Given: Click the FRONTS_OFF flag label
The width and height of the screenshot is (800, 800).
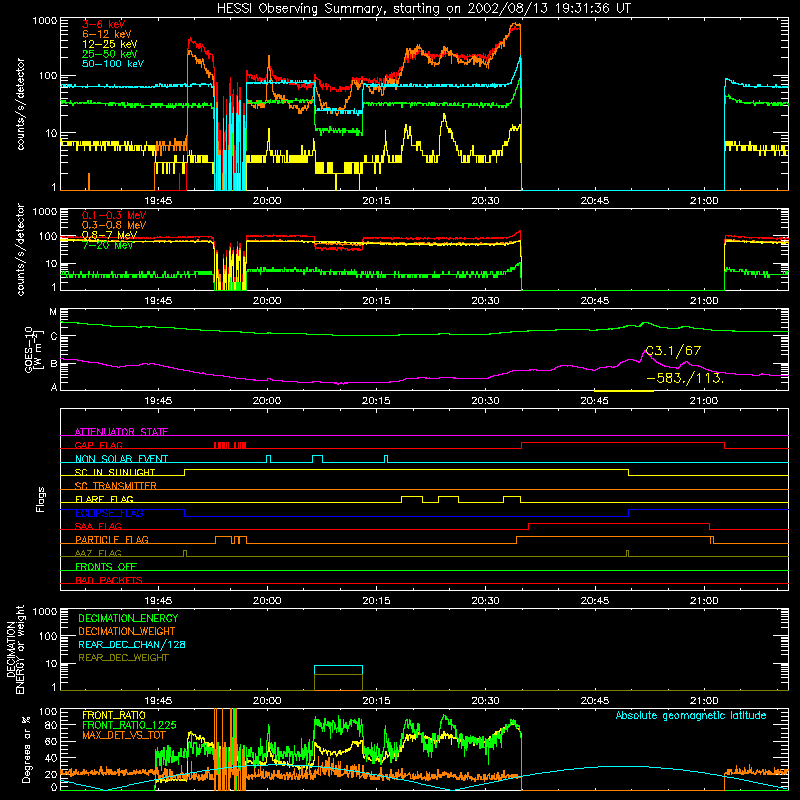Looking at the screenshot, I should pyautogui.click(x=106, y=566).
